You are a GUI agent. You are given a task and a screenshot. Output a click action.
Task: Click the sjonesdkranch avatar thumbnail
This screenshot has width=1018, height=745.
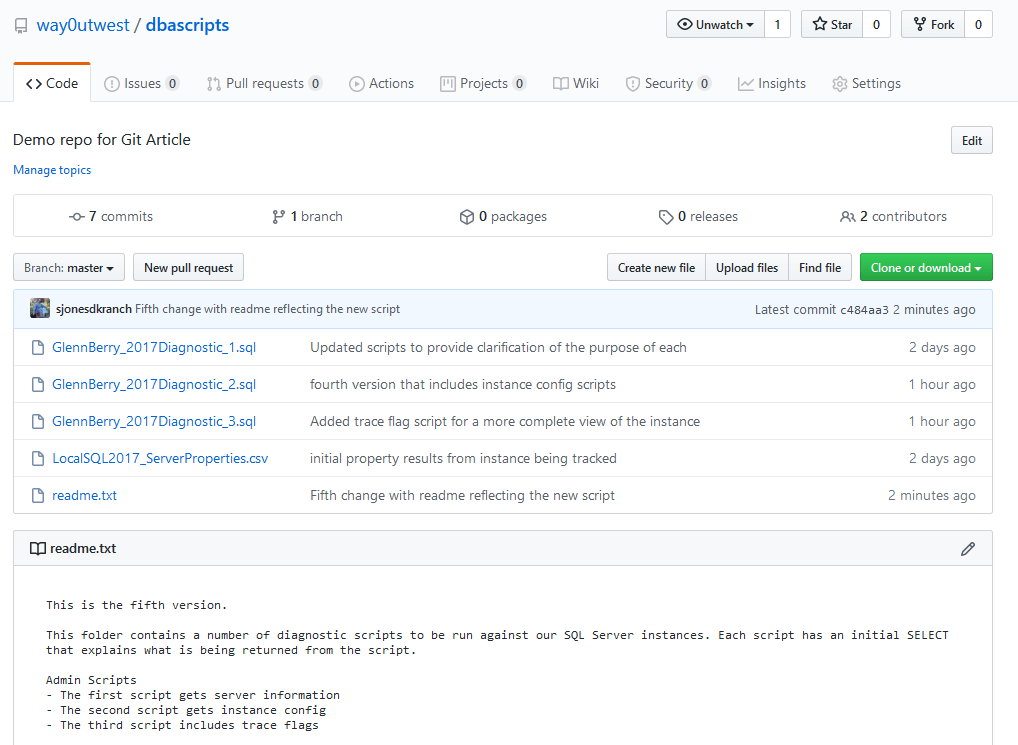[40, 309]
